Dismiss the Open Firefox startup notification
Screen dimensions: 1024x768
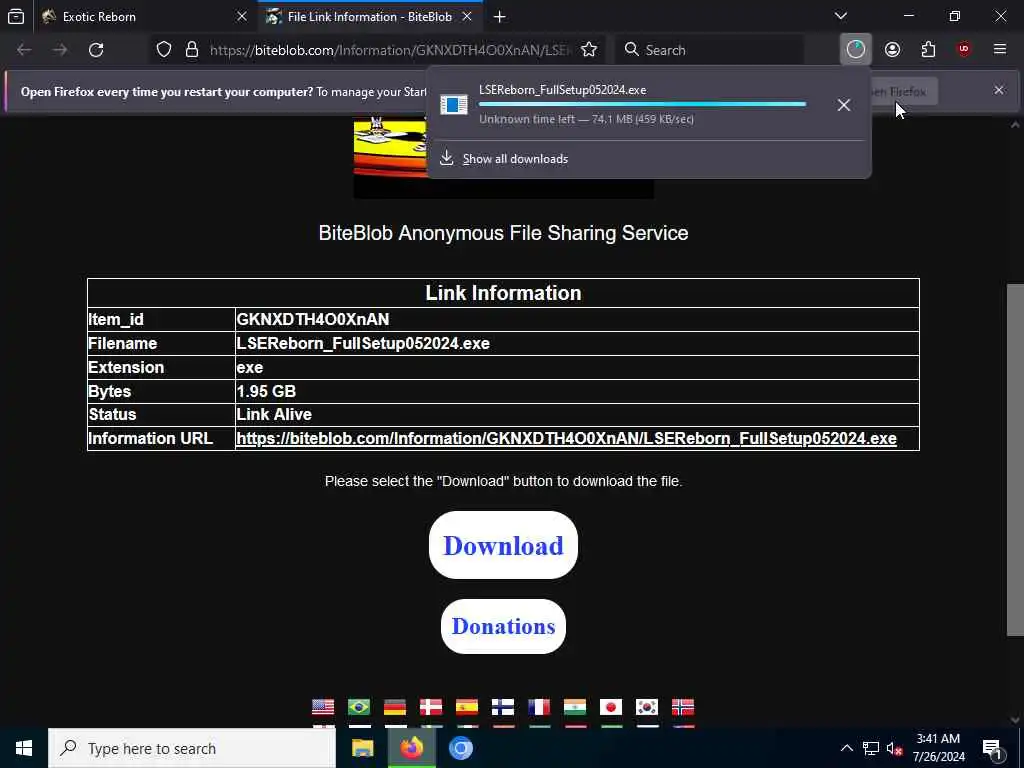999,90
